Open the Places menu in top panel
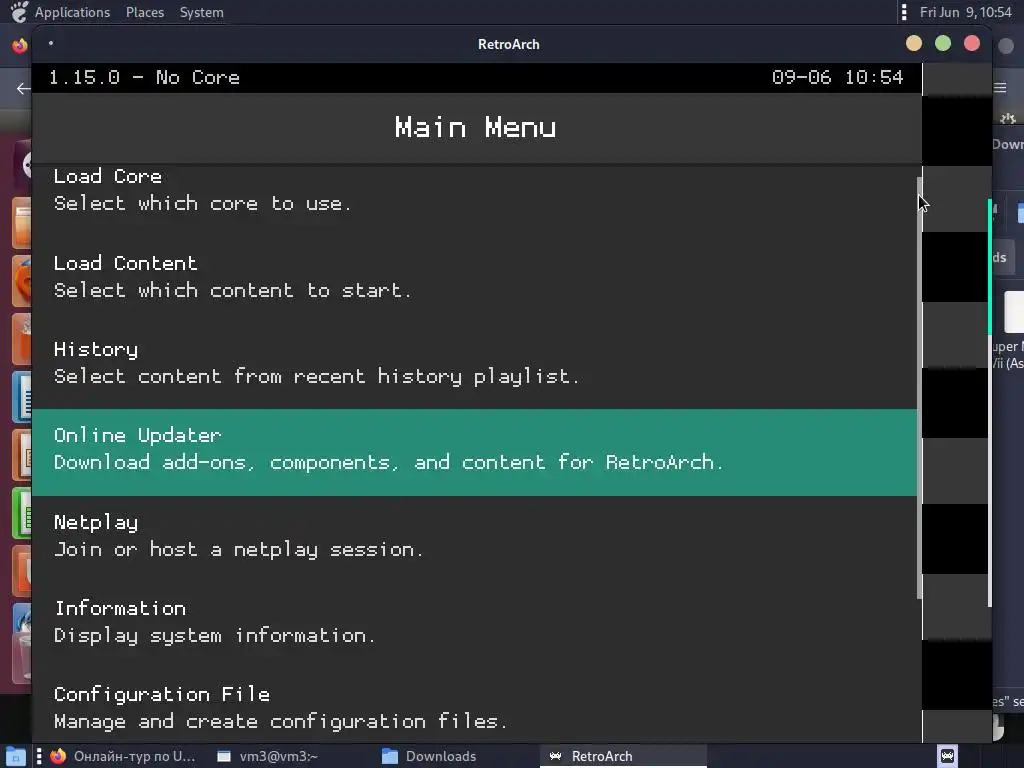Screen dimensions: 1024x768 tap(145, 12)
